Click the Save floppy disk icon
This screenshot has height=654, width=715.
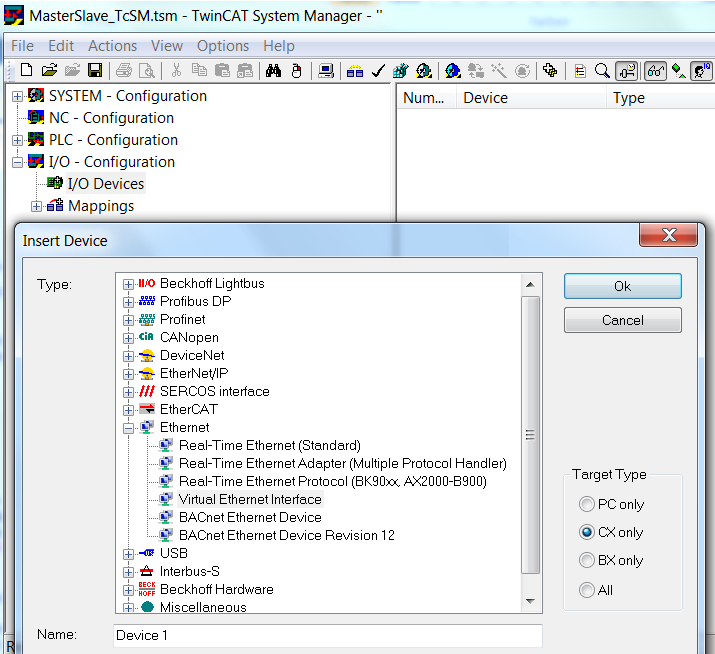click(95, 71)
